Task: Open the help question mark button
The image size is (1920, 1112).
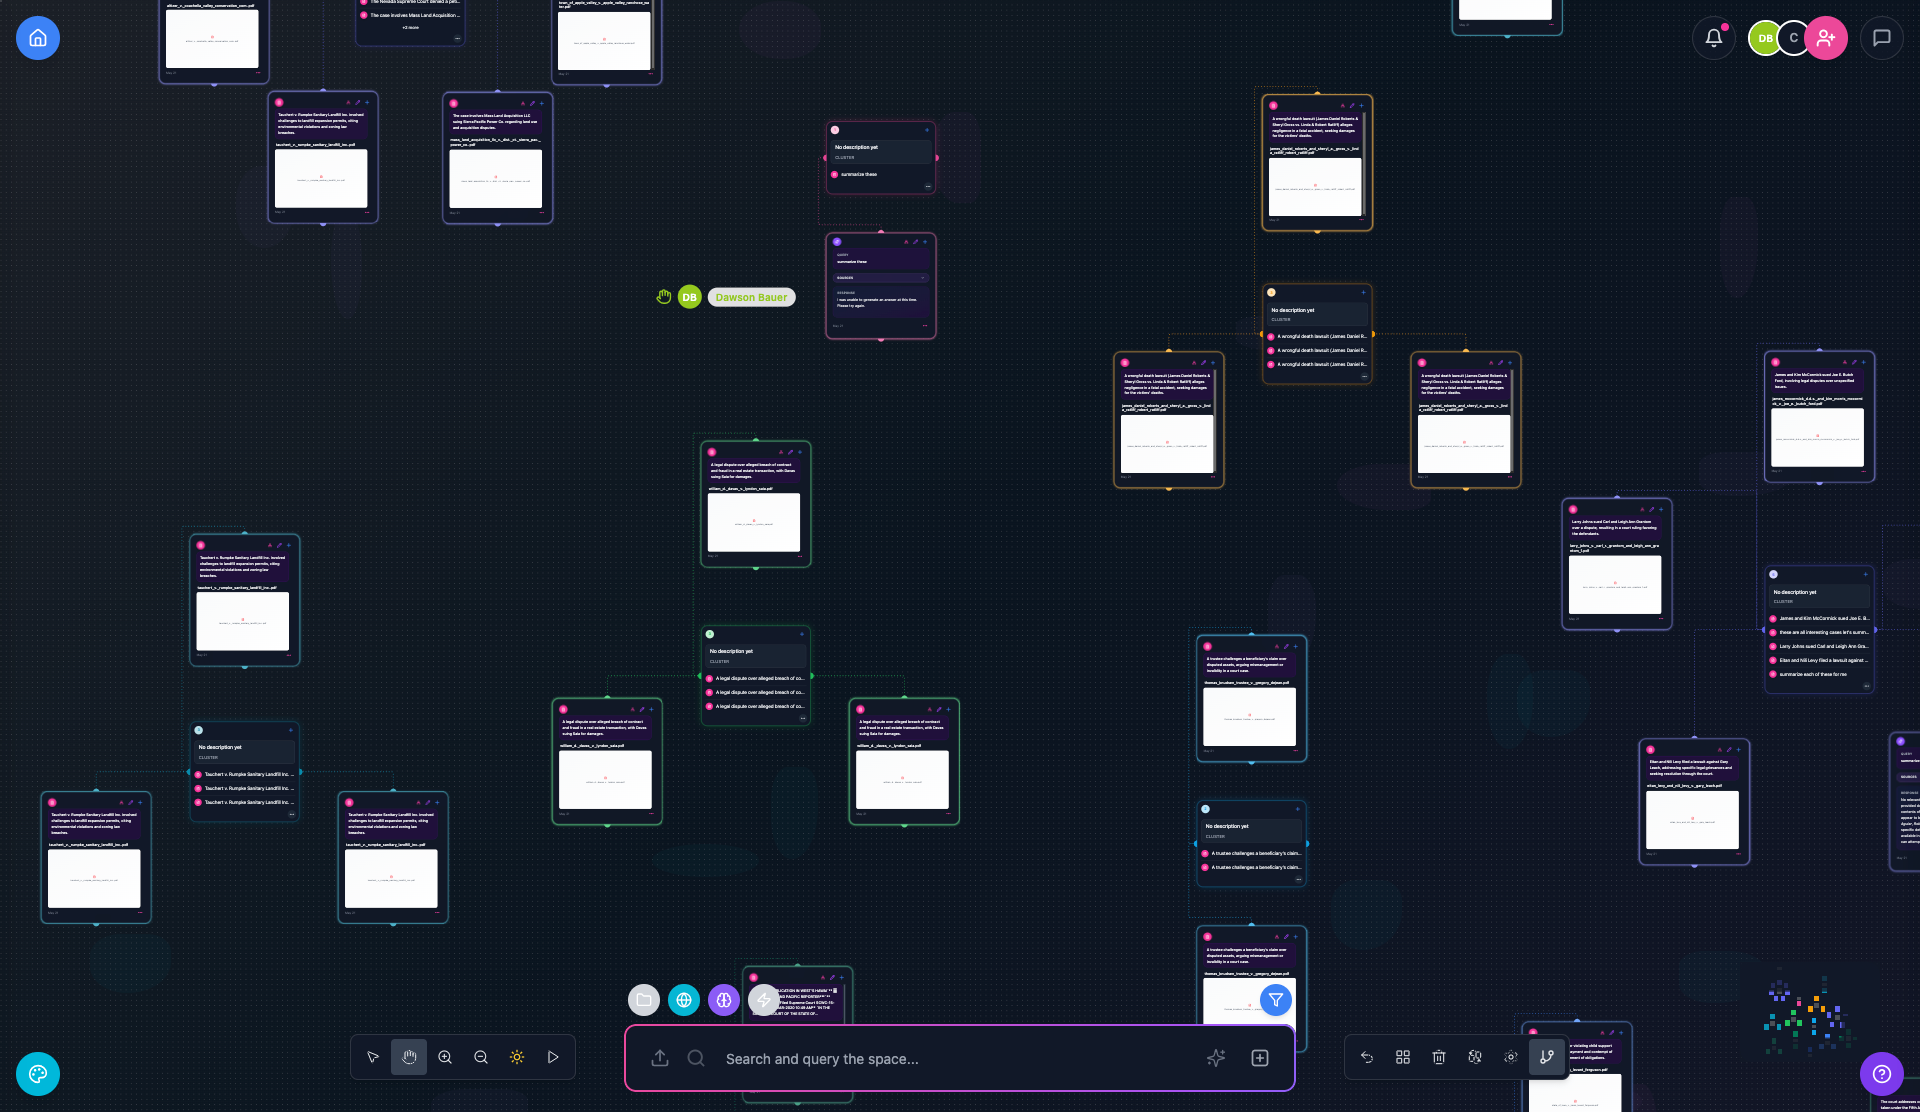Action: pyautogui.click(x=1882, y=1074)
